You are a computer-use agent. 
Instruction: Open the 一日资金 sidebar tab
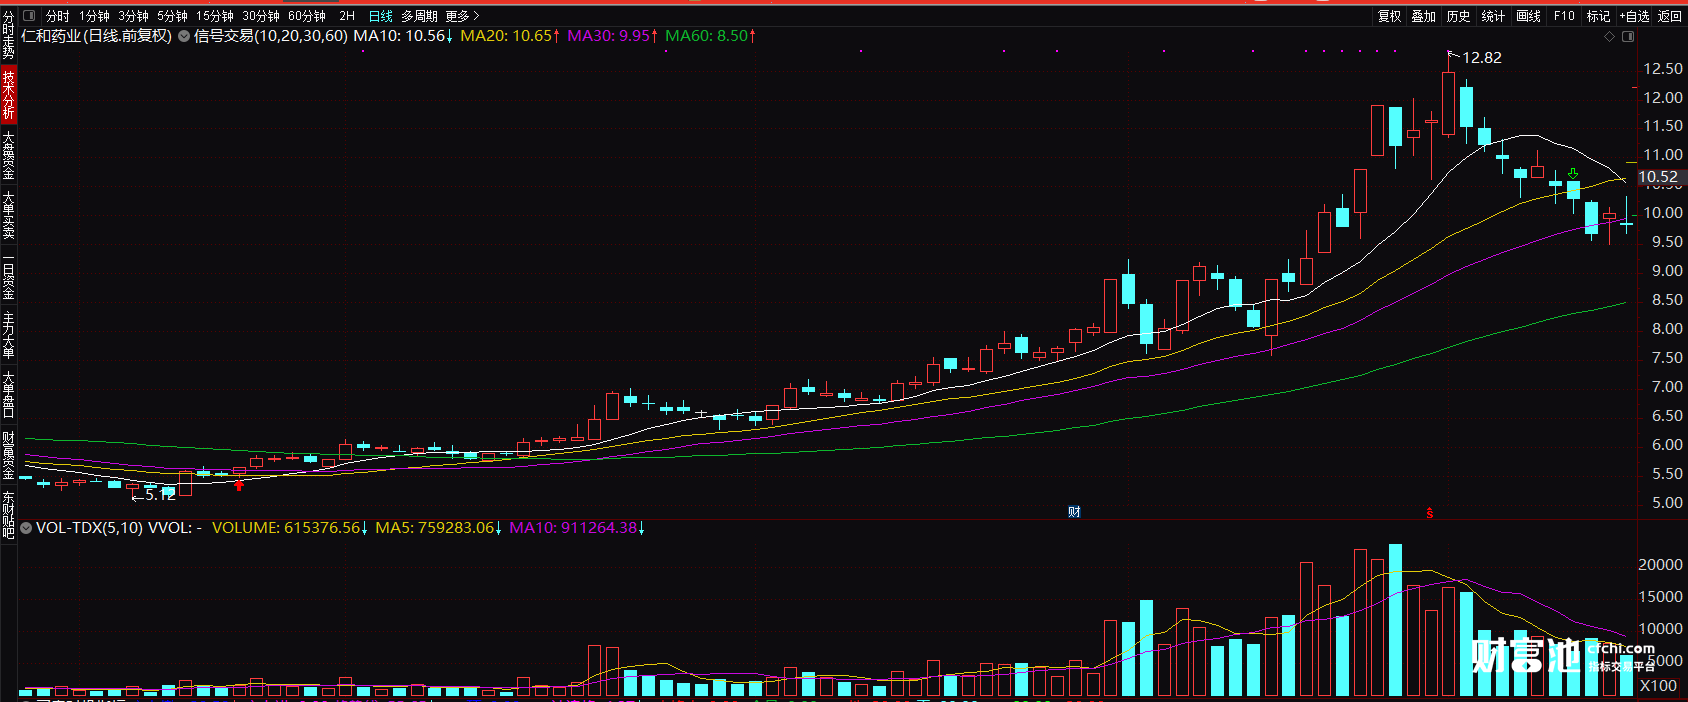pyautogui.click(x=8, y=275)
